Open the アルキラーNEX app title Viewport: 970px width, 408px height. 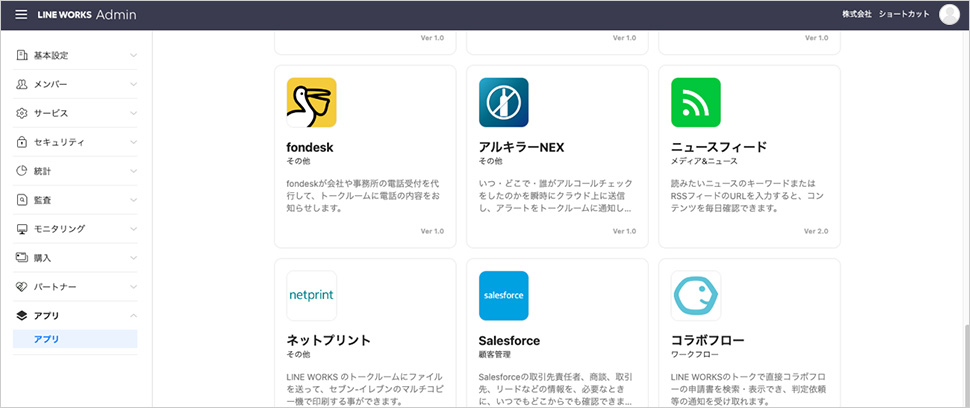coord(521,148)
